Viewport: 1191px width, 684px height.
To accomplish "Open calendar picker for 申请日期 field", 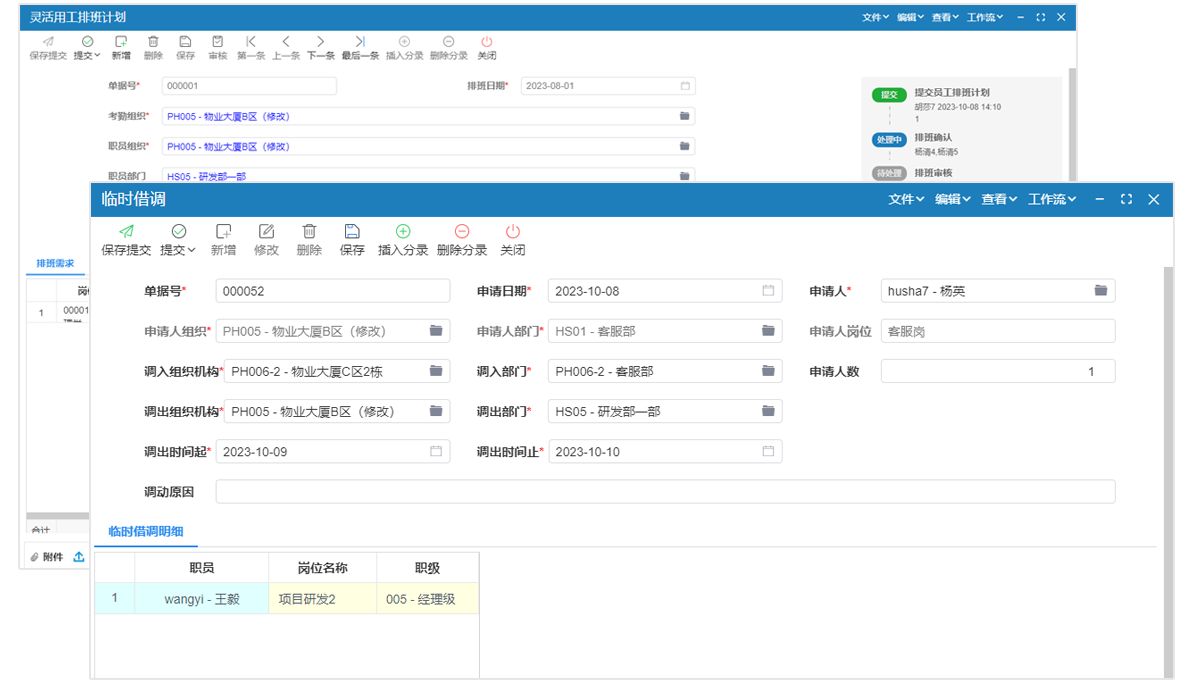I will point(768,291).
